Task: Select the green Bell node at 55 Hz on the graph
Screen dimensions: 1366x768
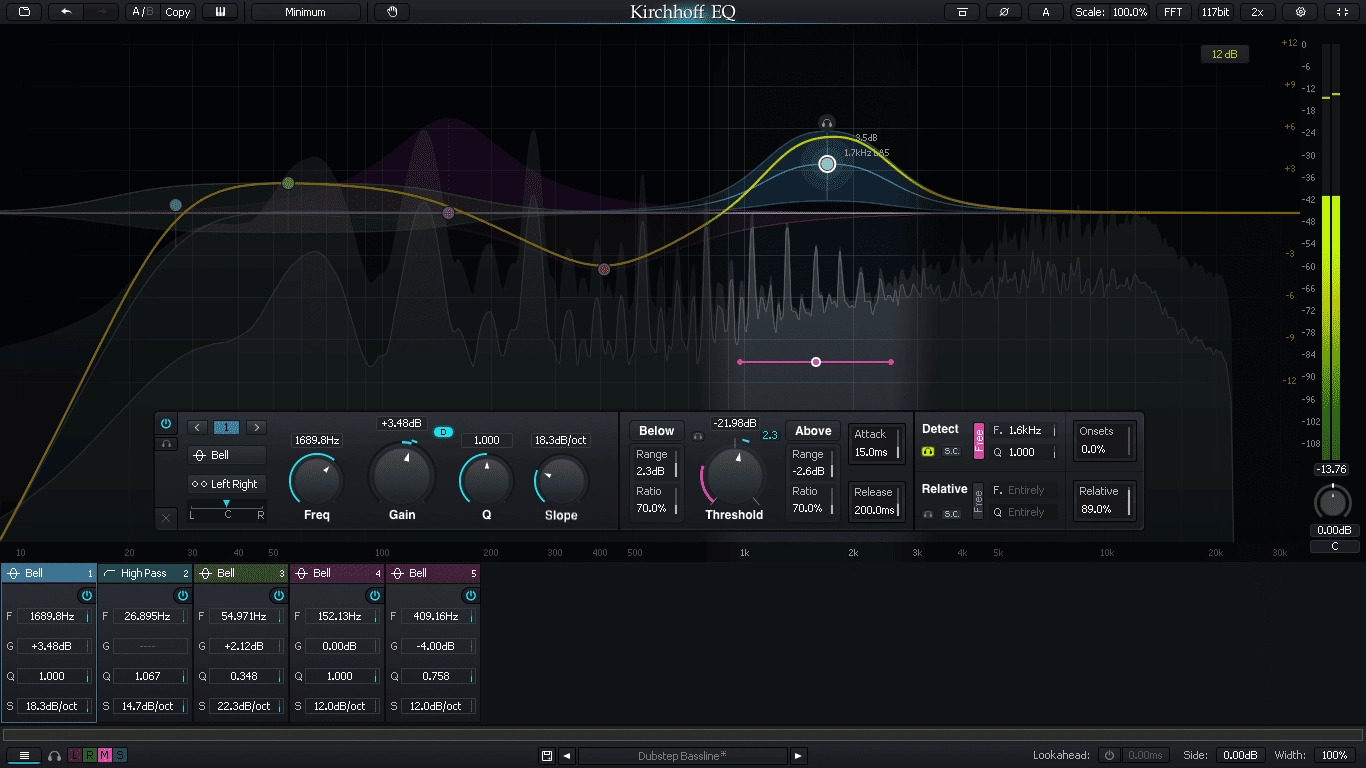Action: click(x=288, y=183)
